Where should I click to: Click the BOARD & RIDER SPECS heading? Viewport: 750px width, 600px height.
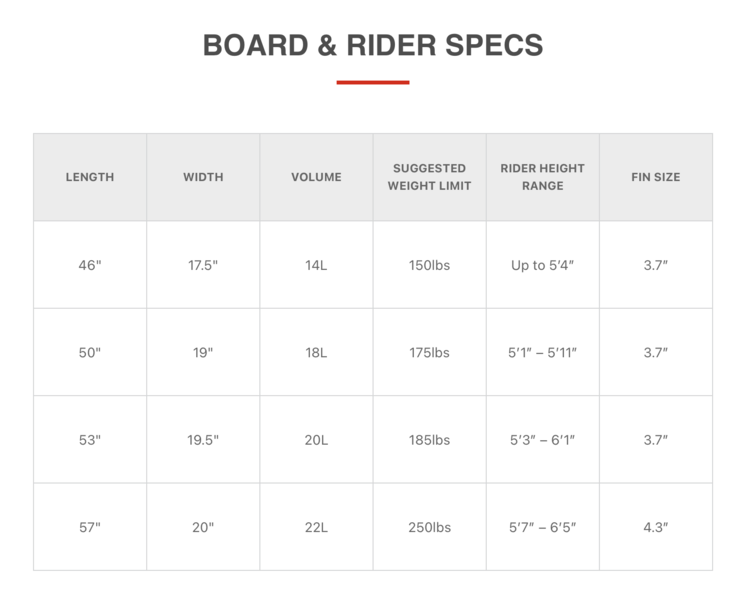(x=373, y=45)
